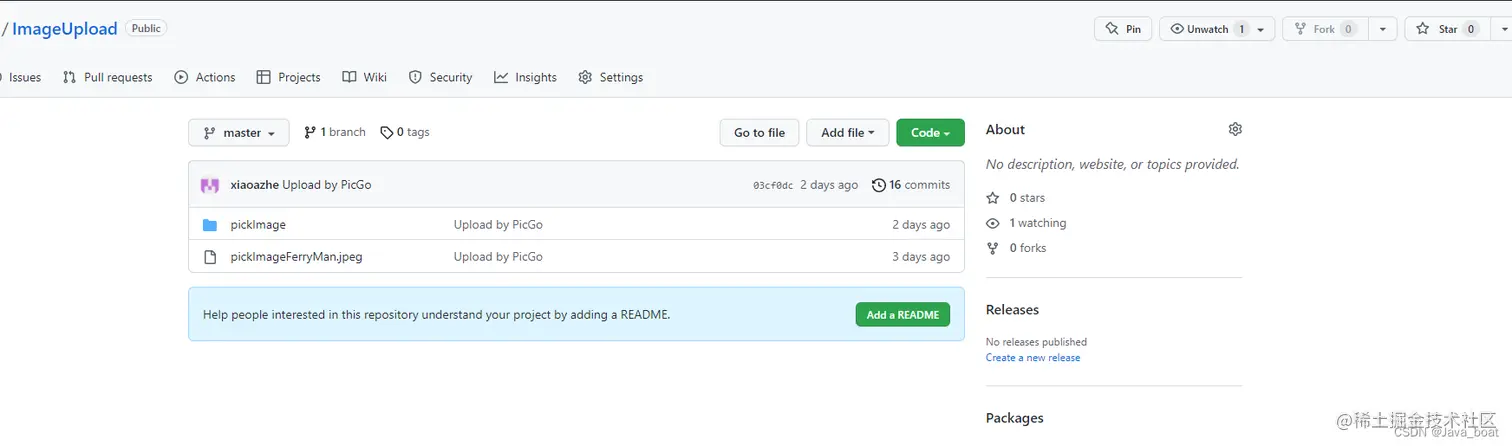
Task: Open pickImageFerryMan.jpeg row commit message
Action: (498, 257)
